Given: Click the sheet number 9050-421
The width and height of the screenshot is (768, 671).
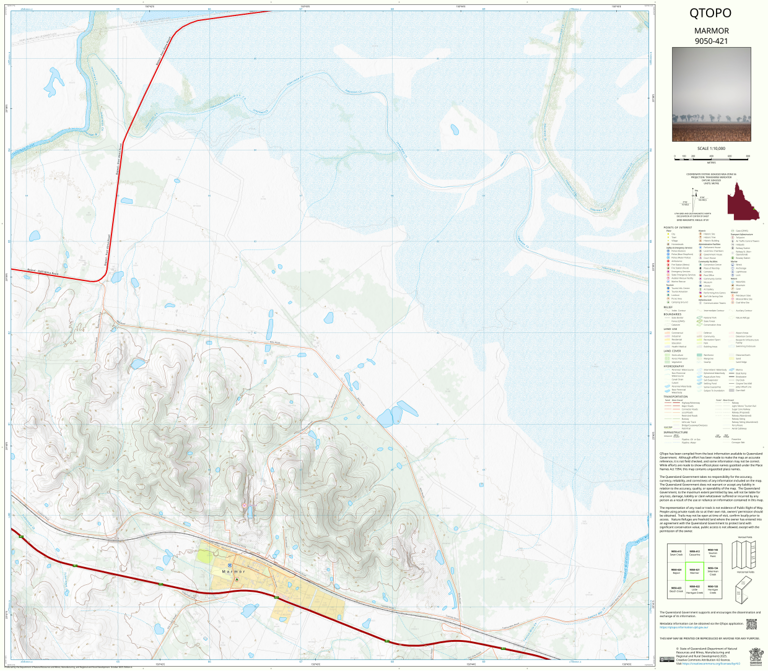Looking at the screenshot, I should (711, 41).
